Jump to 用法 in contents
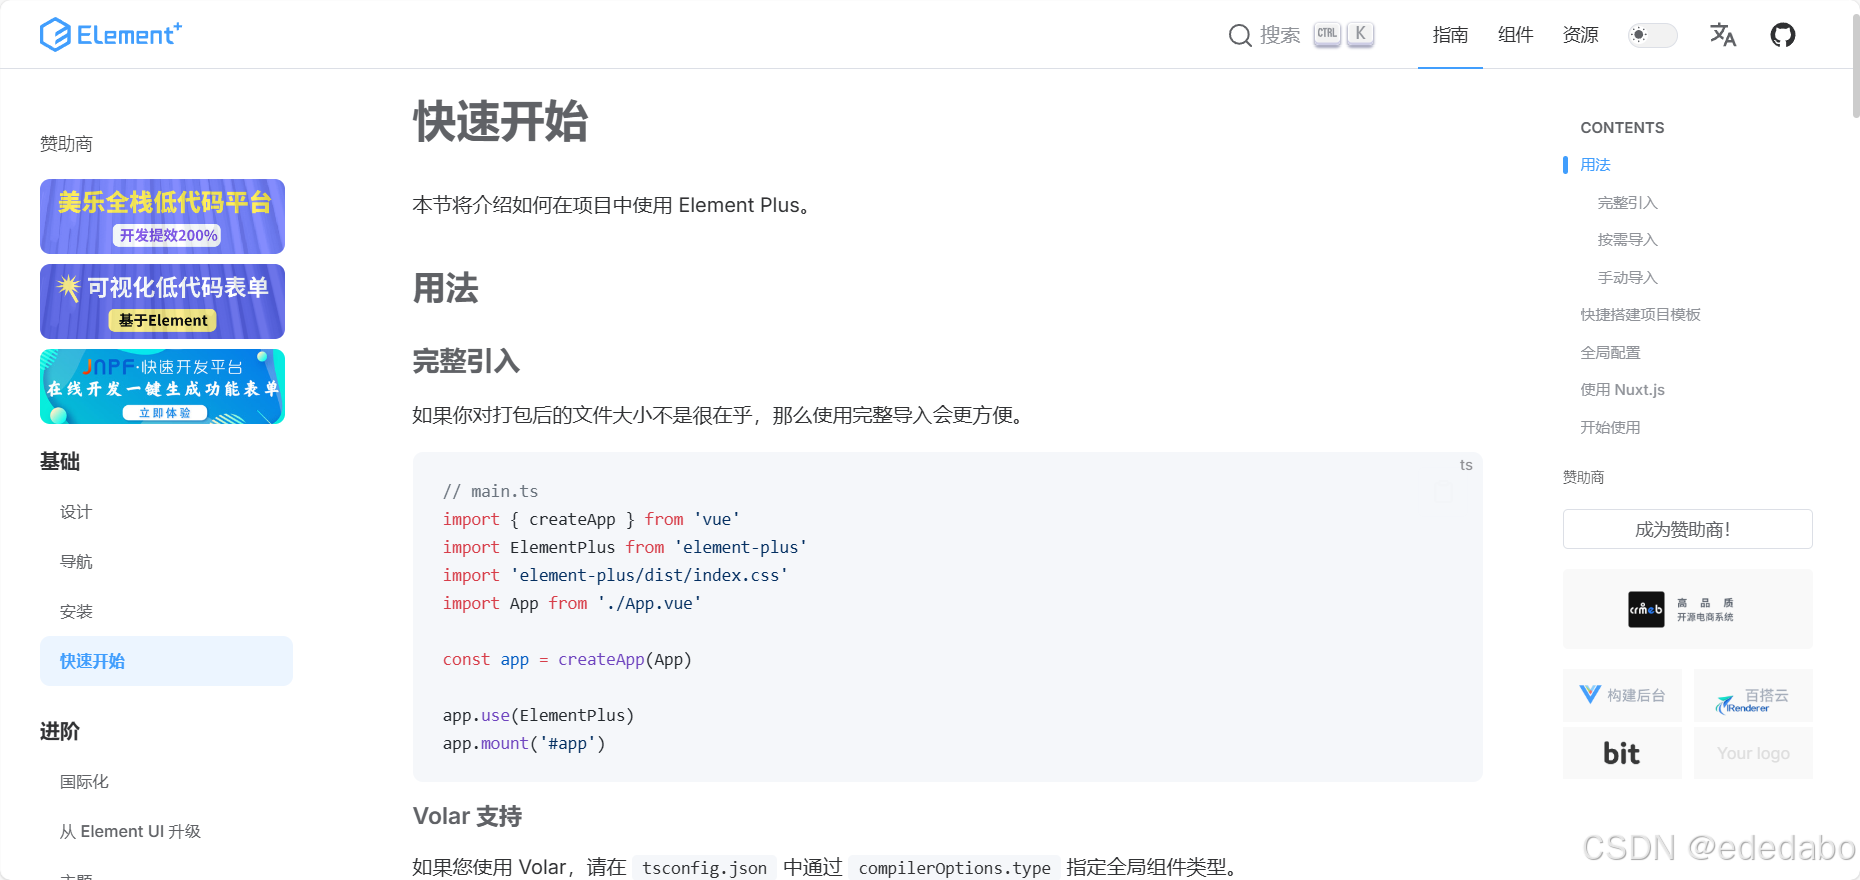This screenshot has width=1860, height=880. pos(1595,165)
